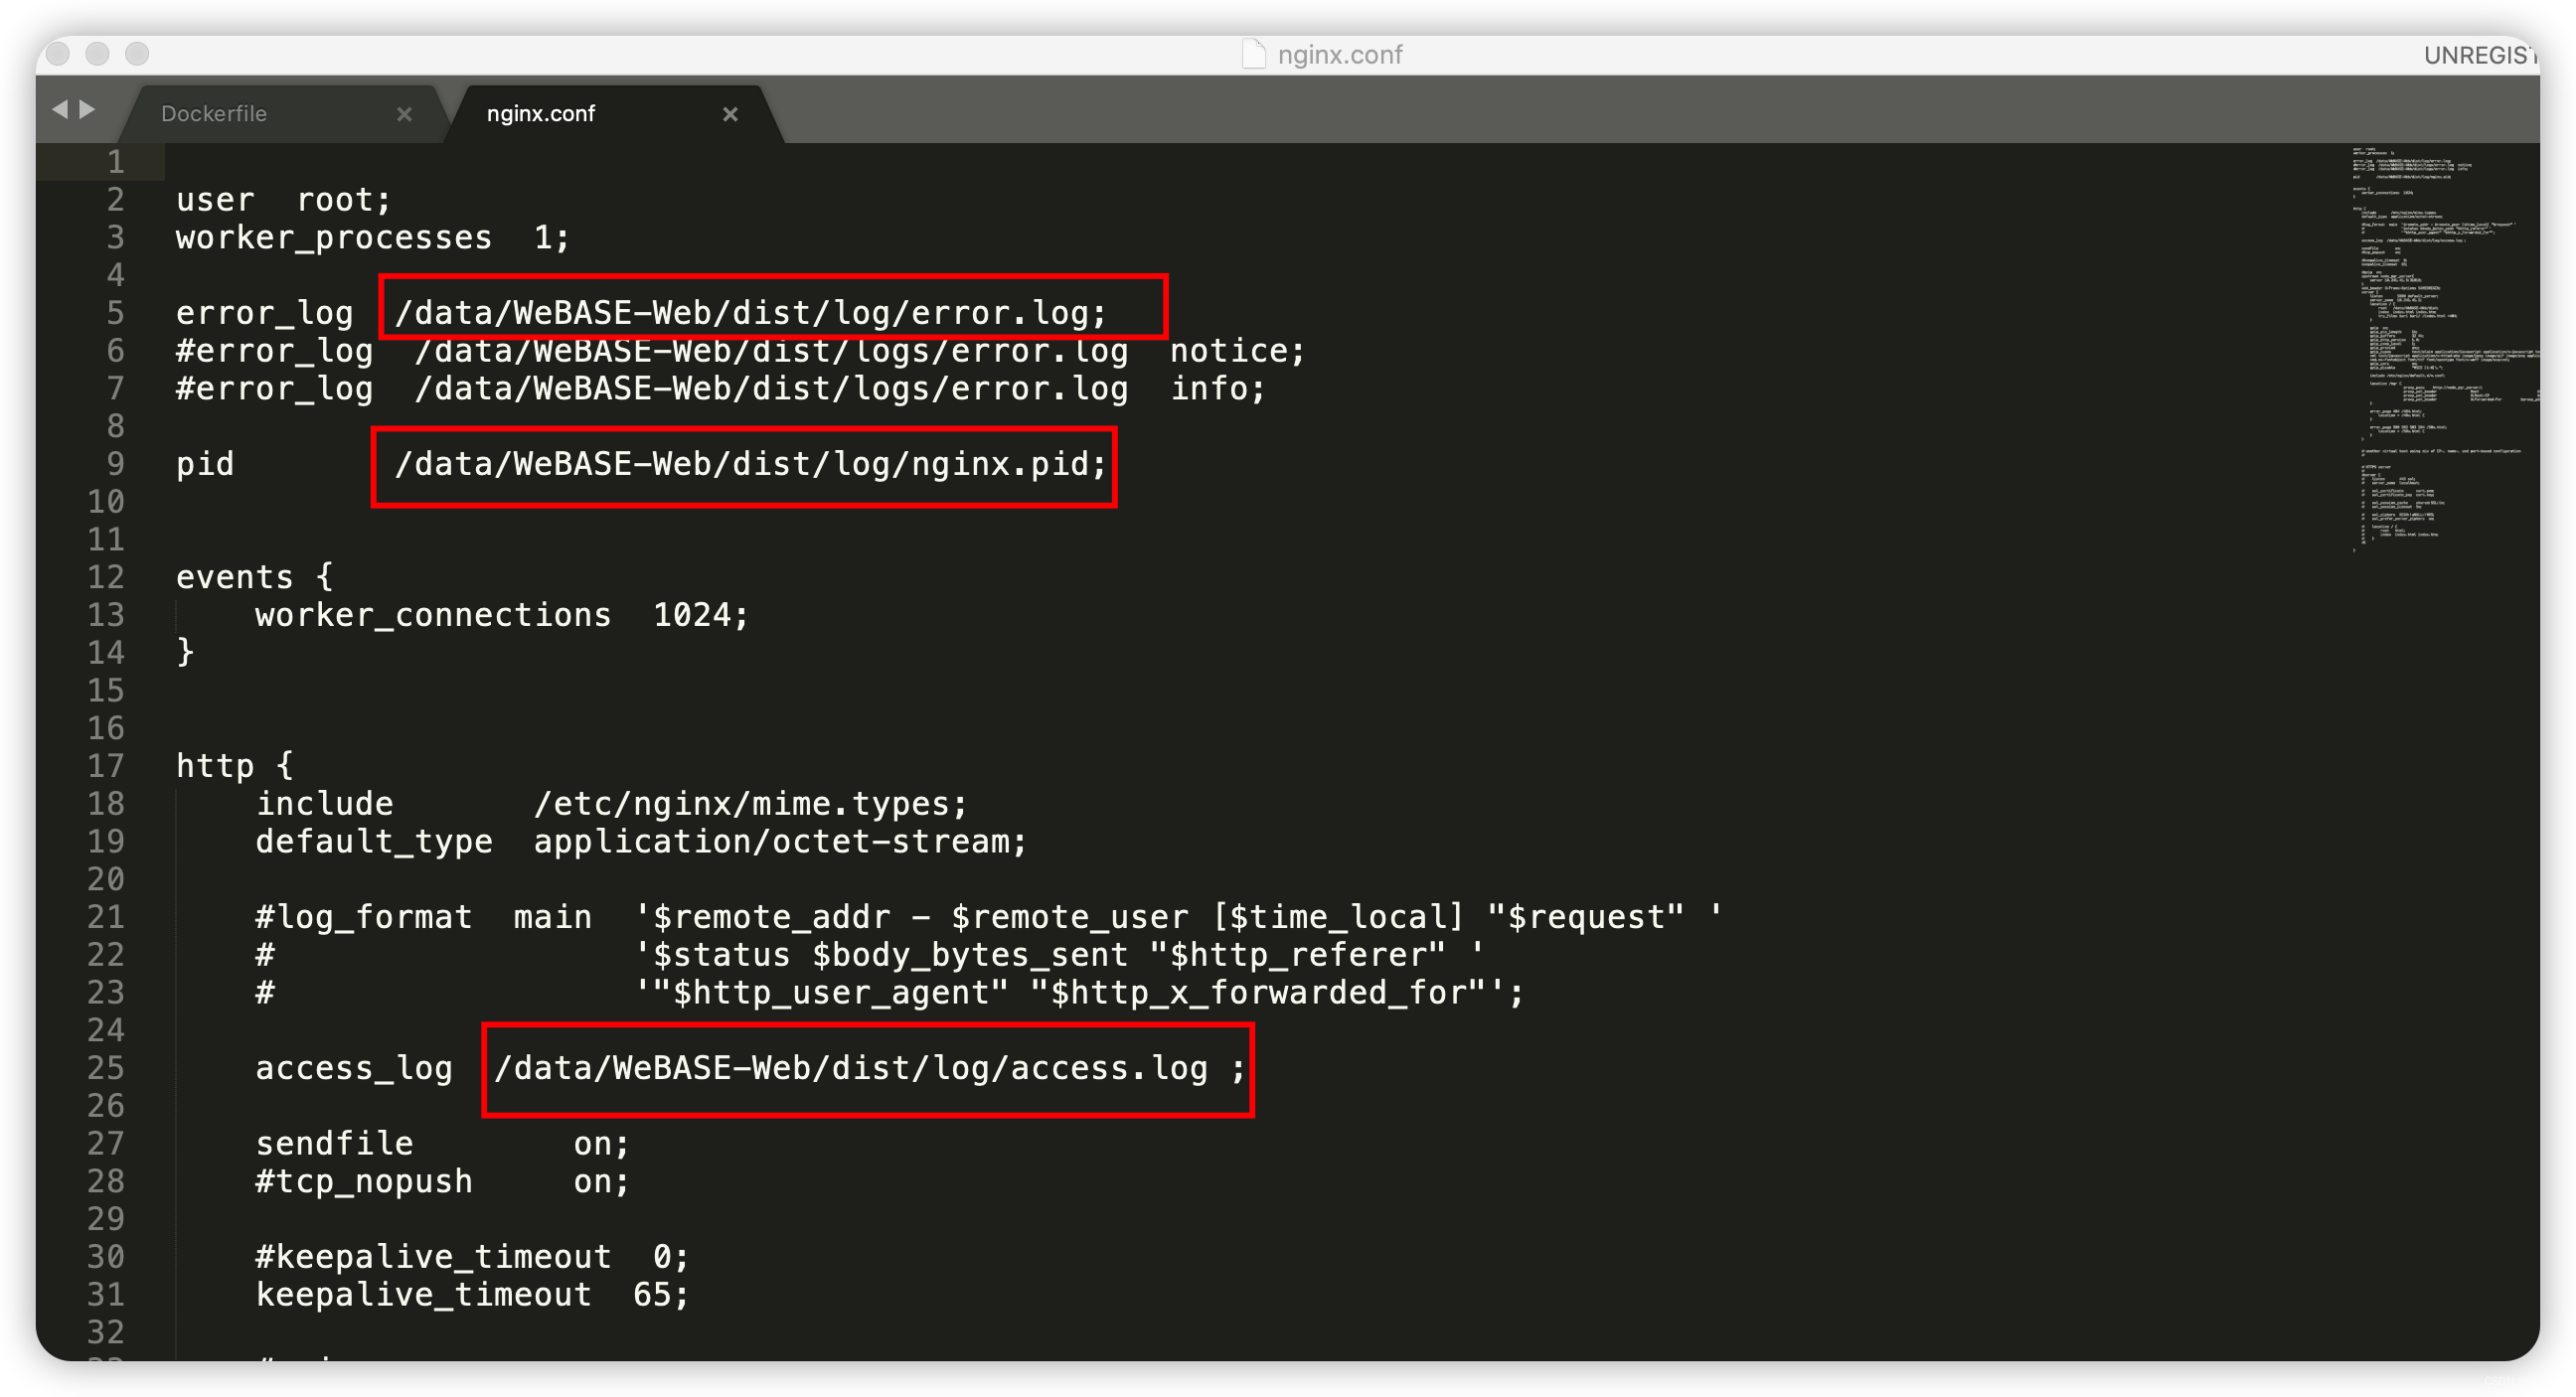This screenshot has width=2576, height=1397.
Task: Select the nginx.conf tab
Action: coord(540,113)
